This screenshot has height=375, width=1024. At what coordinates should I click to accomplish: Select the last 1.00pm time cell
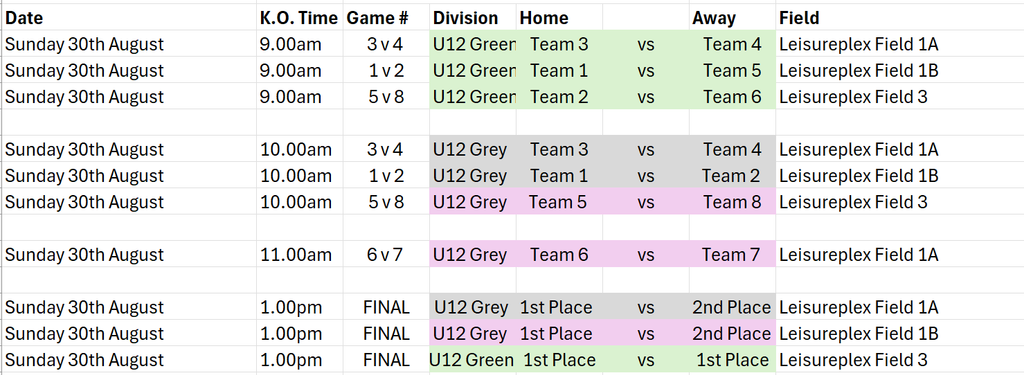tap(300, 360)
